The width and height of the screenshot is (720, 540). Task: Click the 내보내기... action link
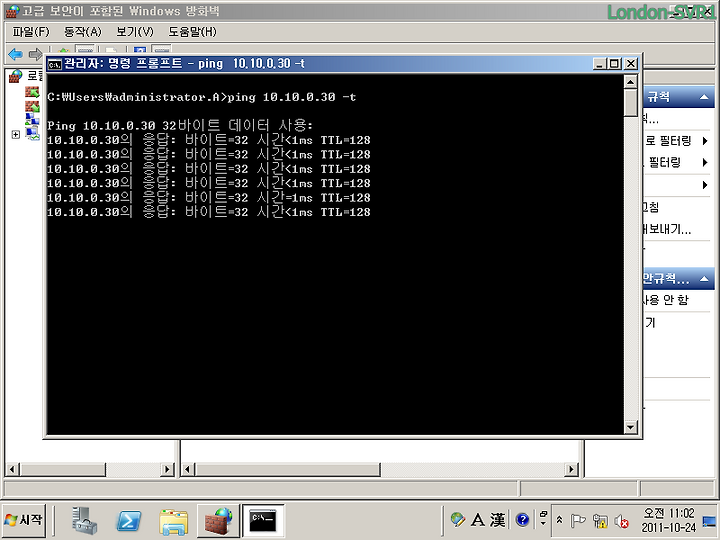(667, 229)
